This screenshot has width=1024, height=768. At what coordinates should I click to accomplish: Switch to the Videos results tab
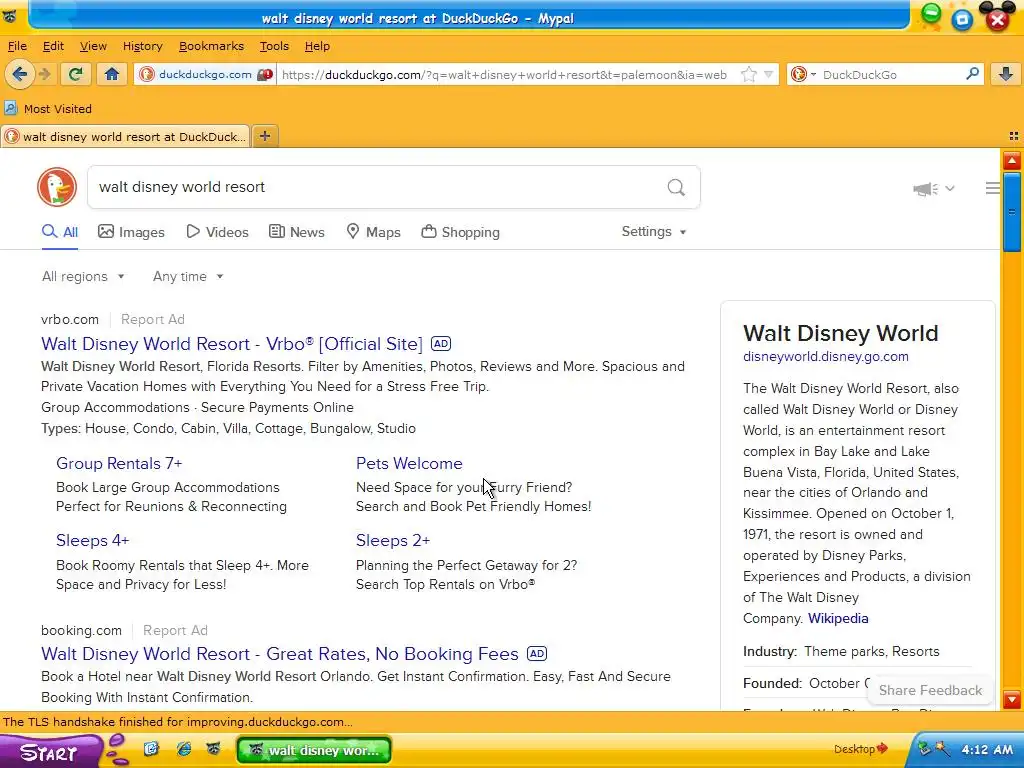coord(217,232)
